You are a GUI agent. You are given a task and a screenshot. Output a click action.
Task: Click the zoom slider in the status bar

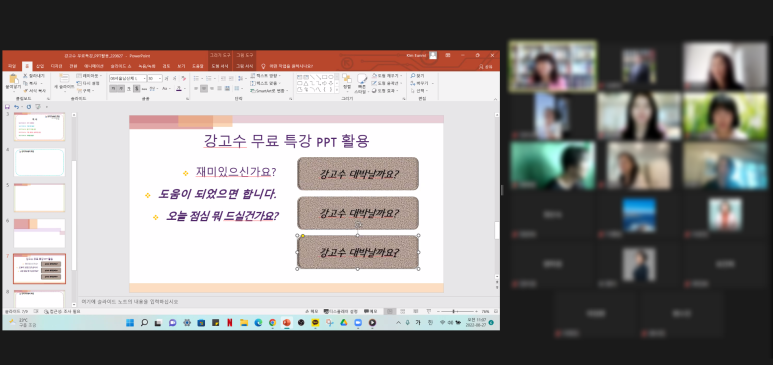tap(453, 312)
